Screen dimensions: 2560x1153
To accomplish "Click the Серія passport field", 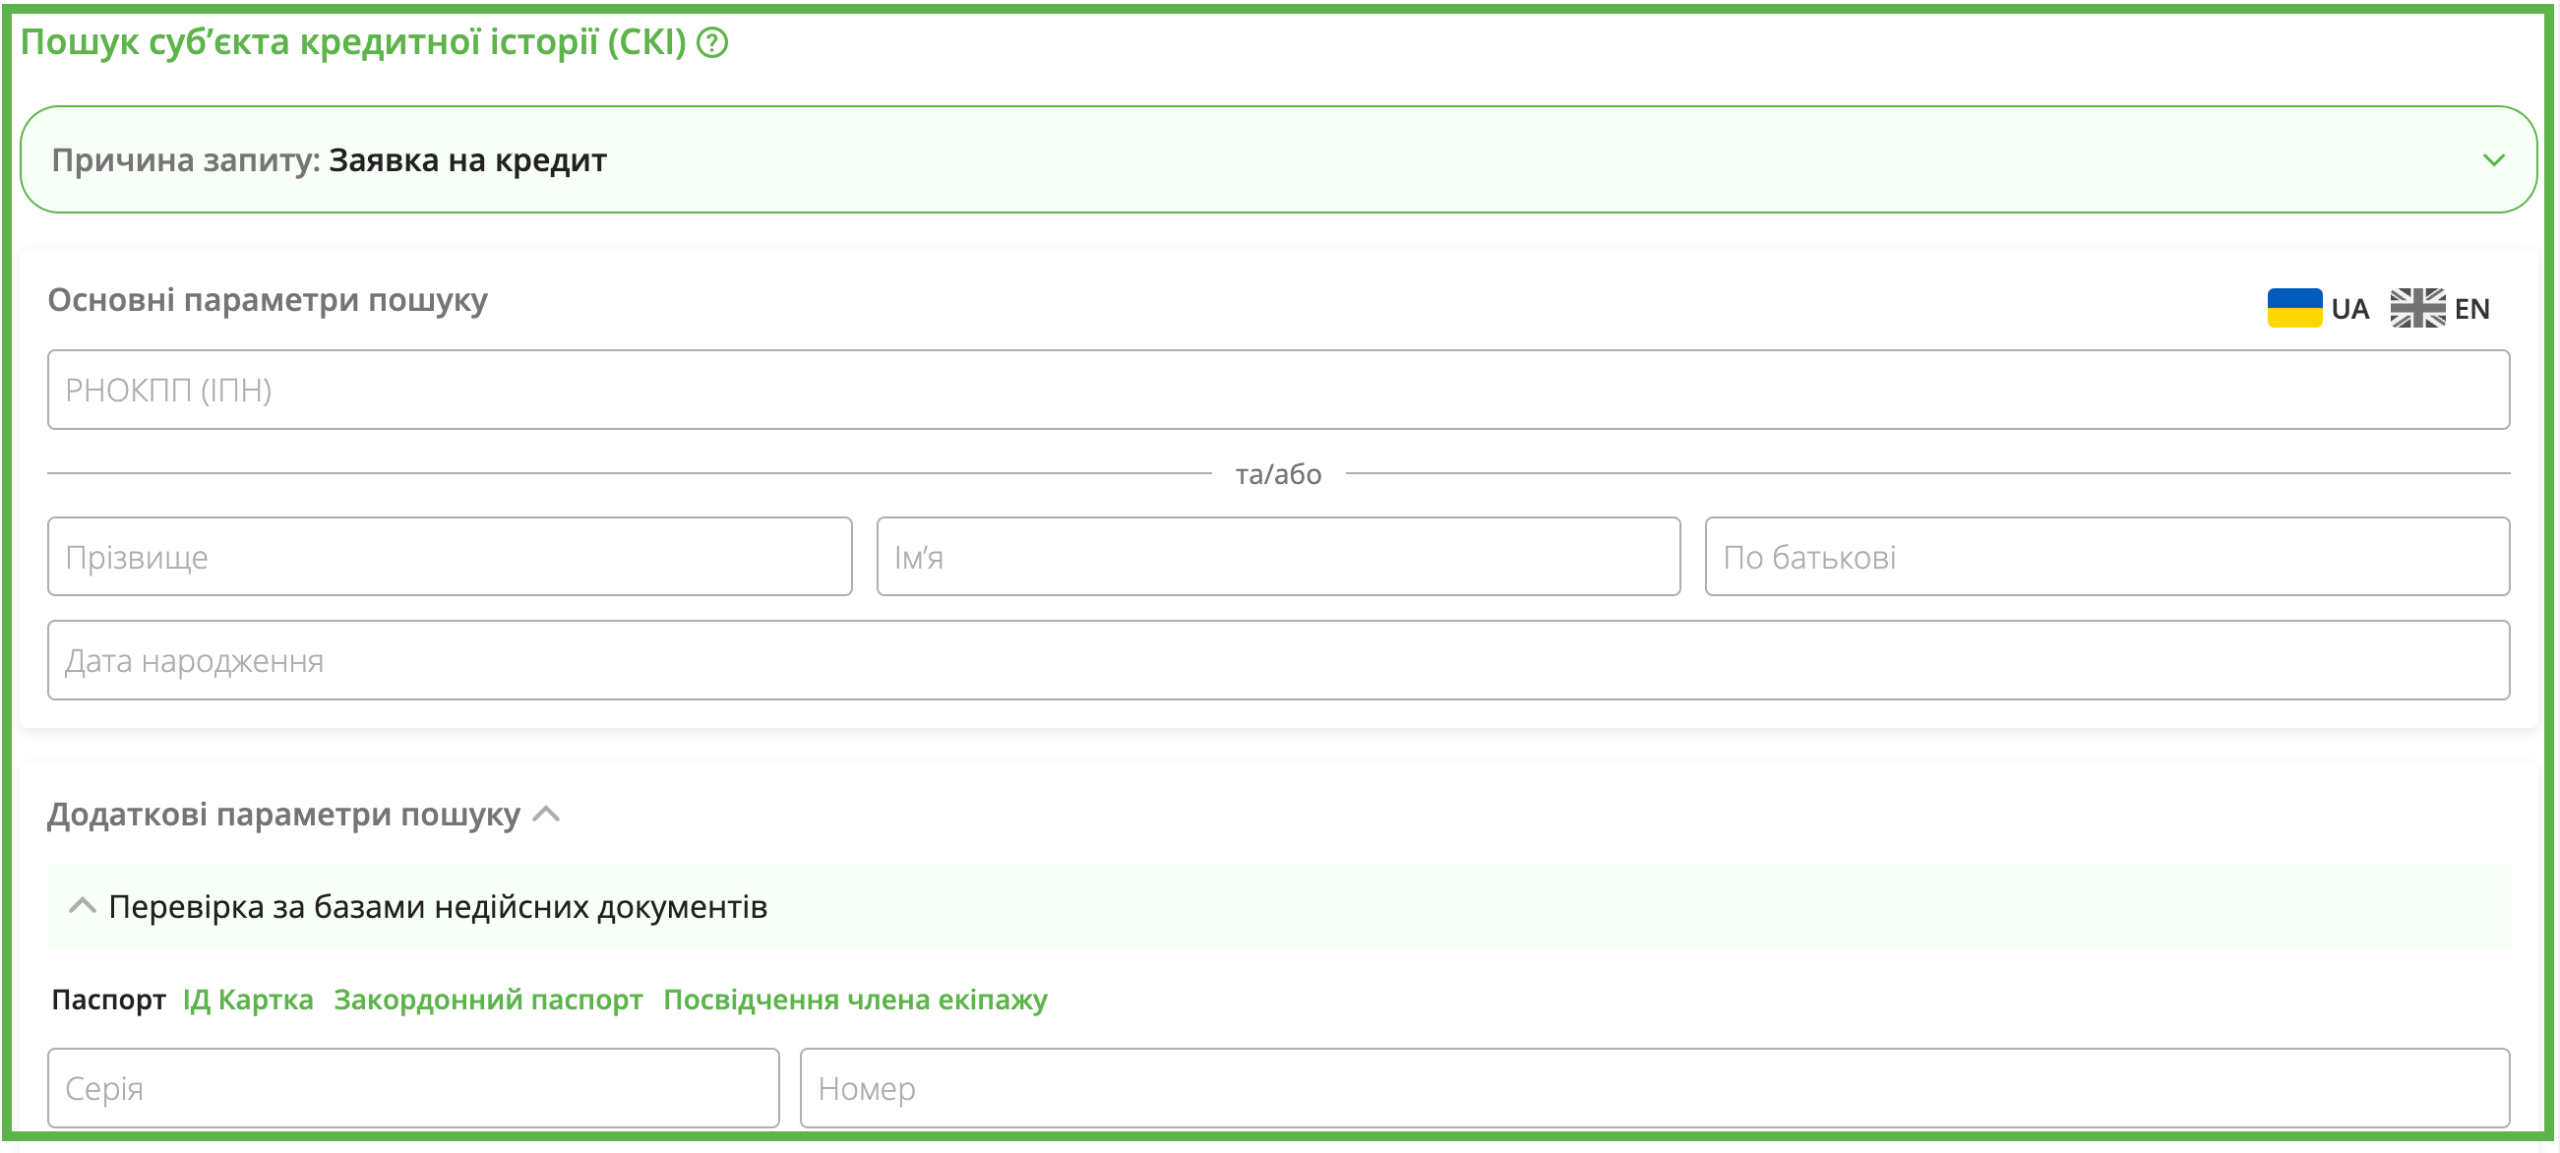I will click(x=413, y=1088).
